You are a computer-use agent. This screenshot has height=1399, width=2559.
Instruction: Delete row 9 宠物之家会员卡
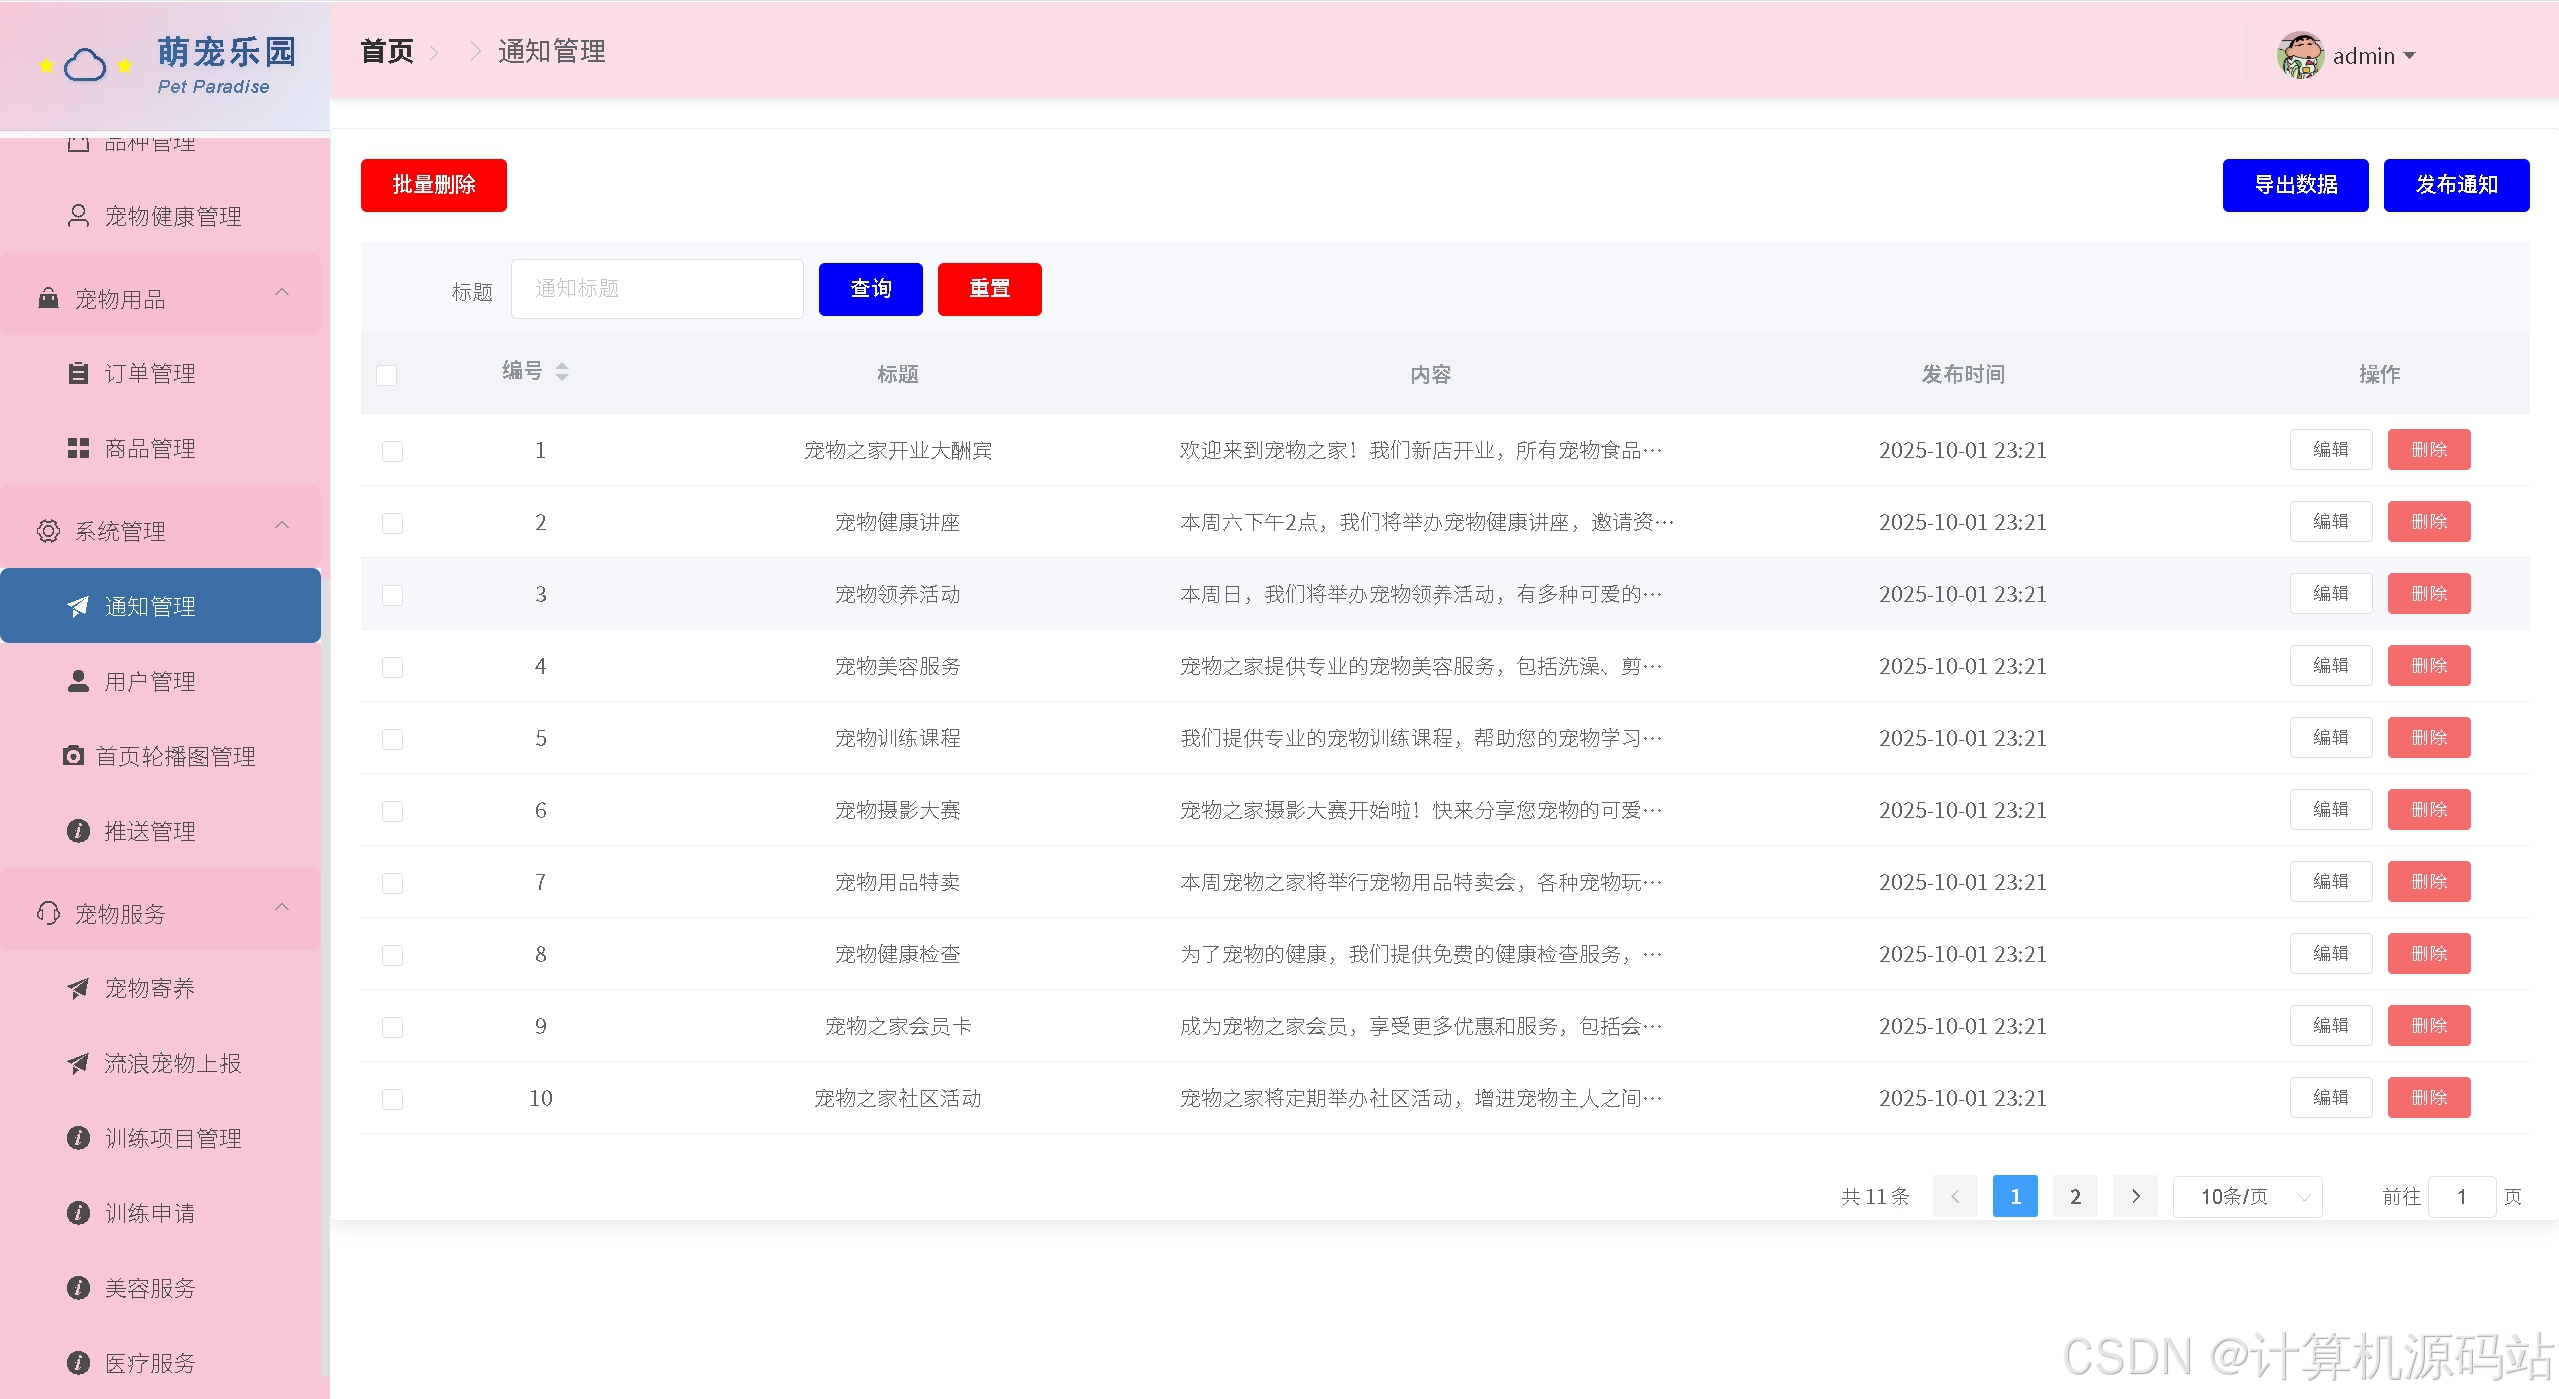pos(2428,1026)
